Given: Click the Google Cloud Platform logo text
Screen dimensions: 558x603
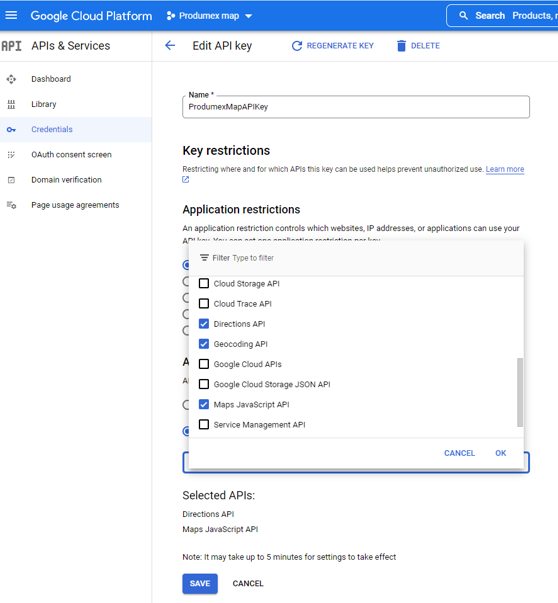Looking at the screenshot, I should (x=91, y=16).
